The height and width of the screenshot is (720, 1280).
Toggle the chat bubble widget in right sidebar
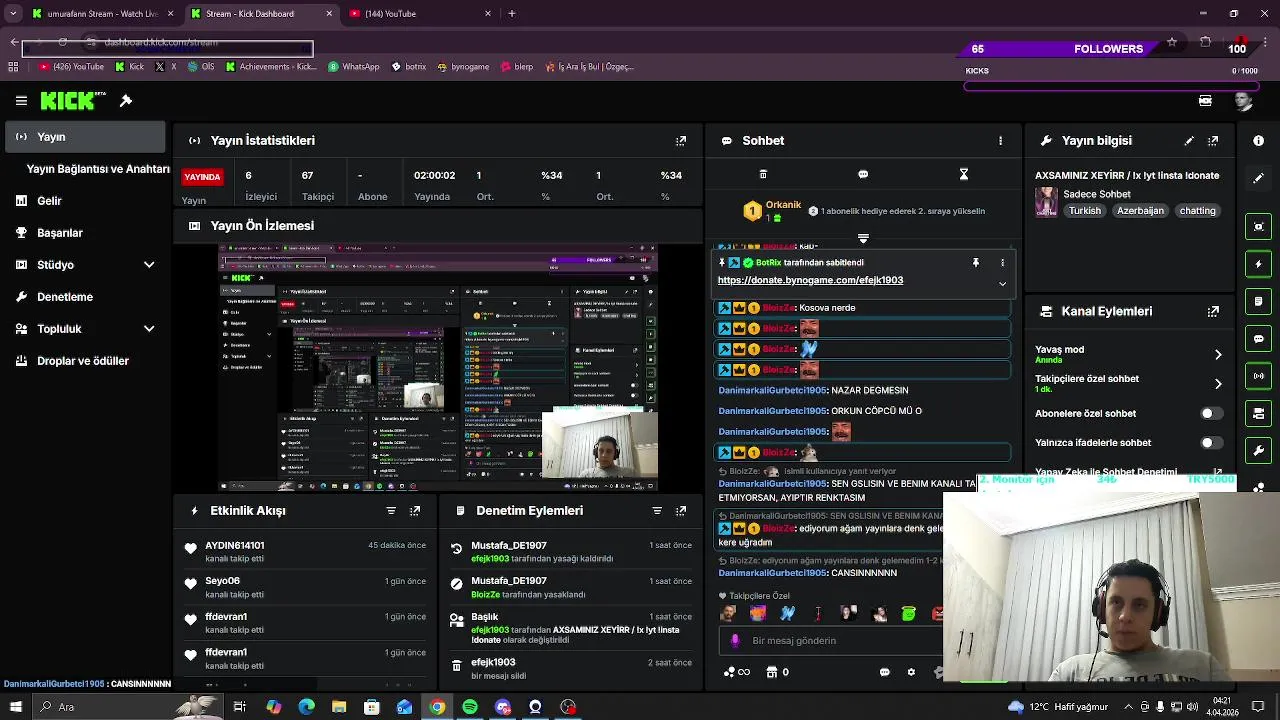(x=1259, y=339)
